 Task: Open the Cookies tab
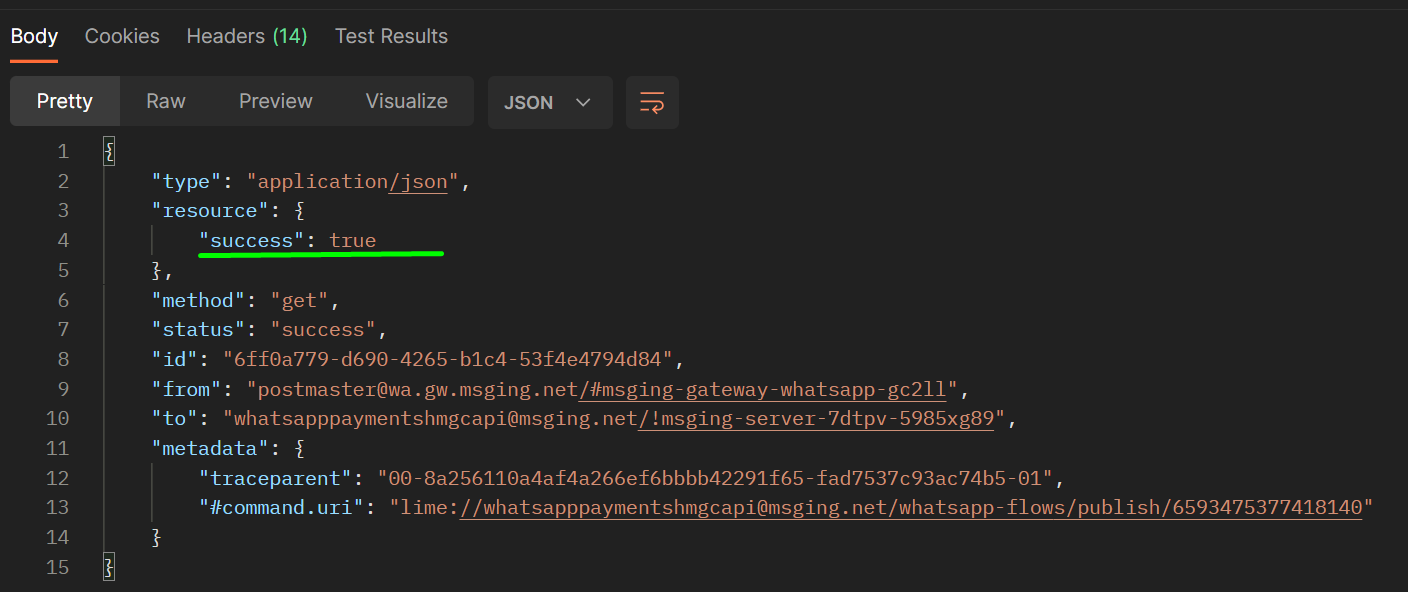pyautogui.click(x=122, y=36)
